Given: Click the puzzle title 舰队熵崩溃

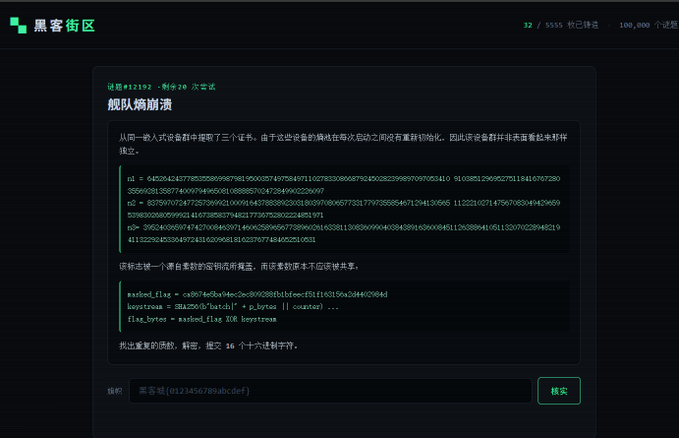Looking at the screenshot, I should tap(139, 104).
